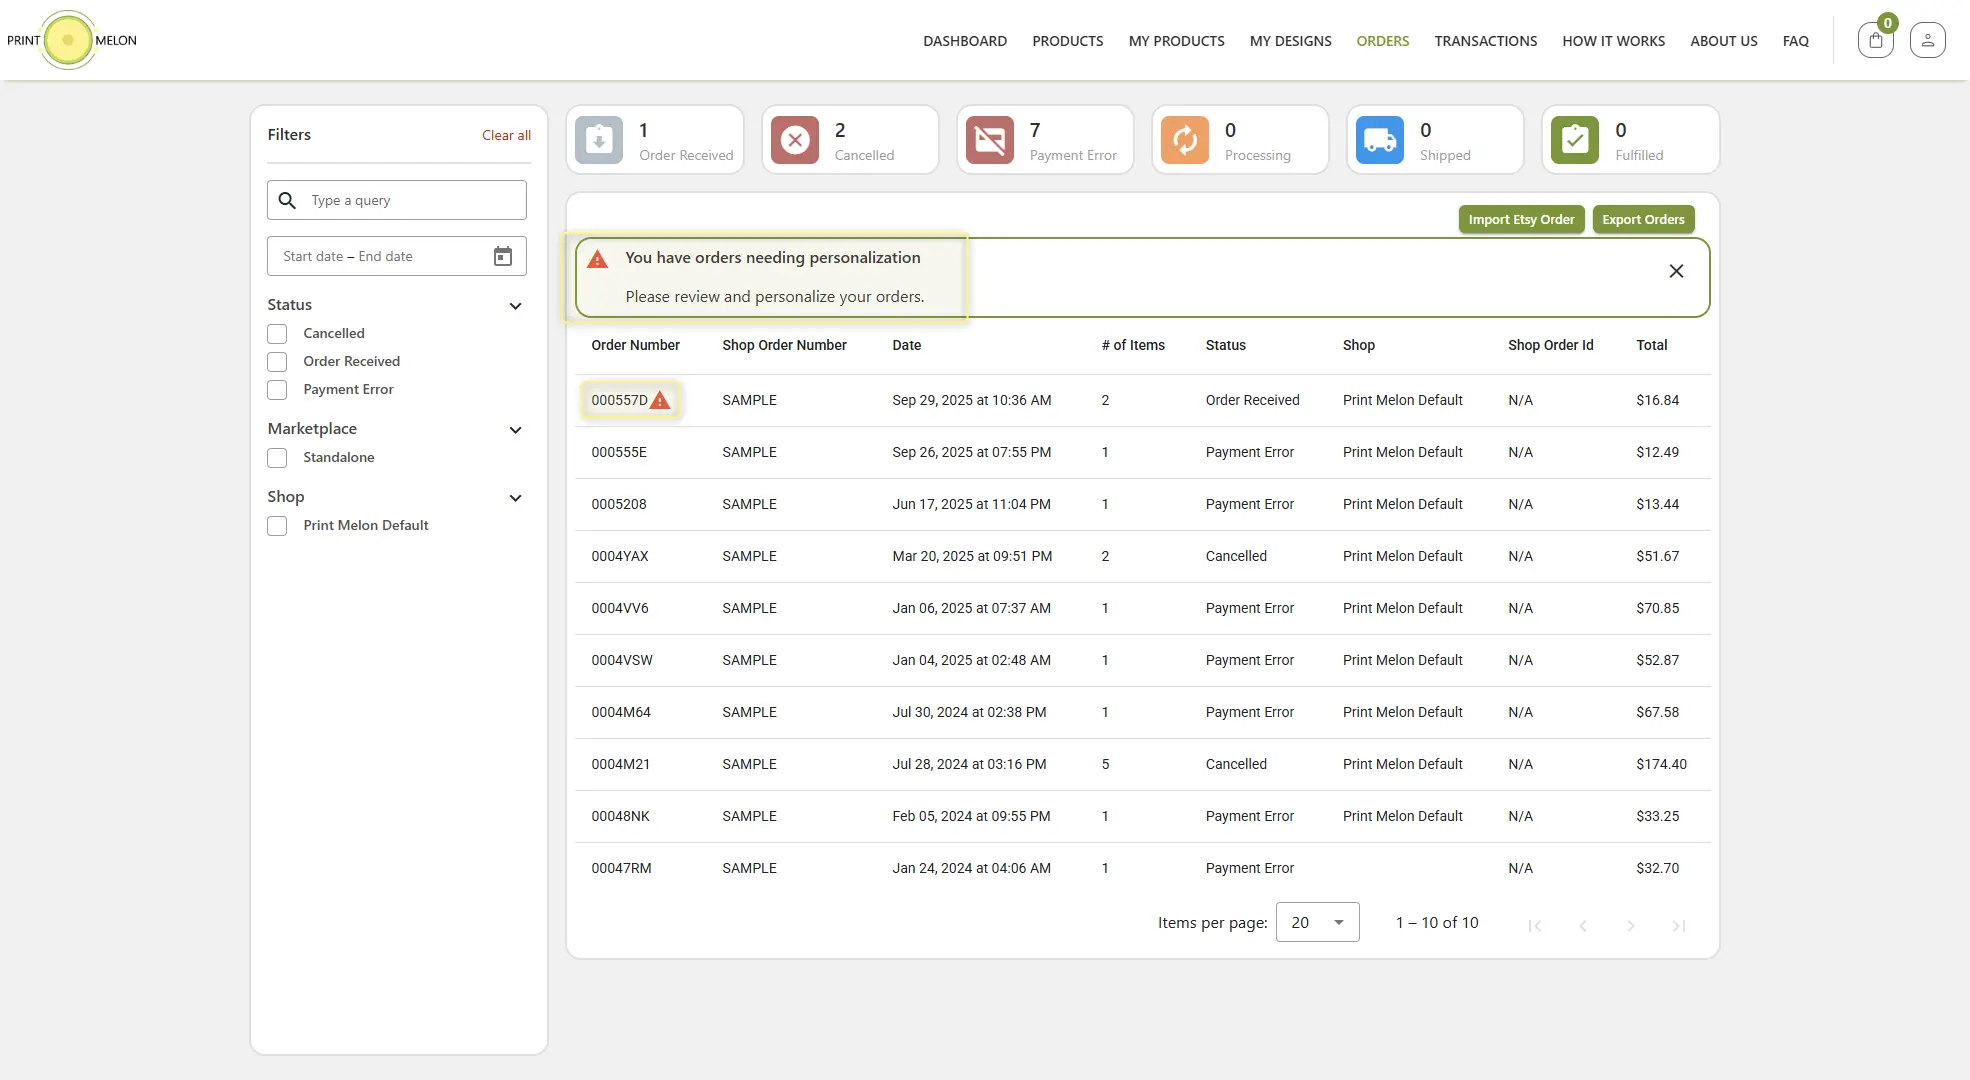Go to the Transactions menu item
Viewport: 1970px width, 1080px height.
point(1485,41)
